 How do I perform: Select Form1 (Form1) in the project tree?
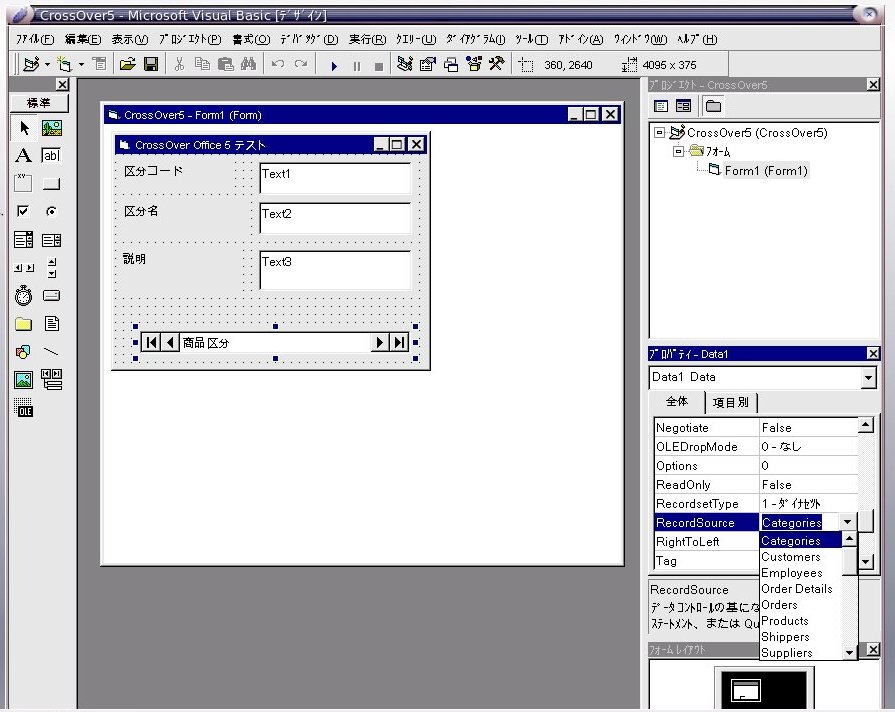point(766,170)
